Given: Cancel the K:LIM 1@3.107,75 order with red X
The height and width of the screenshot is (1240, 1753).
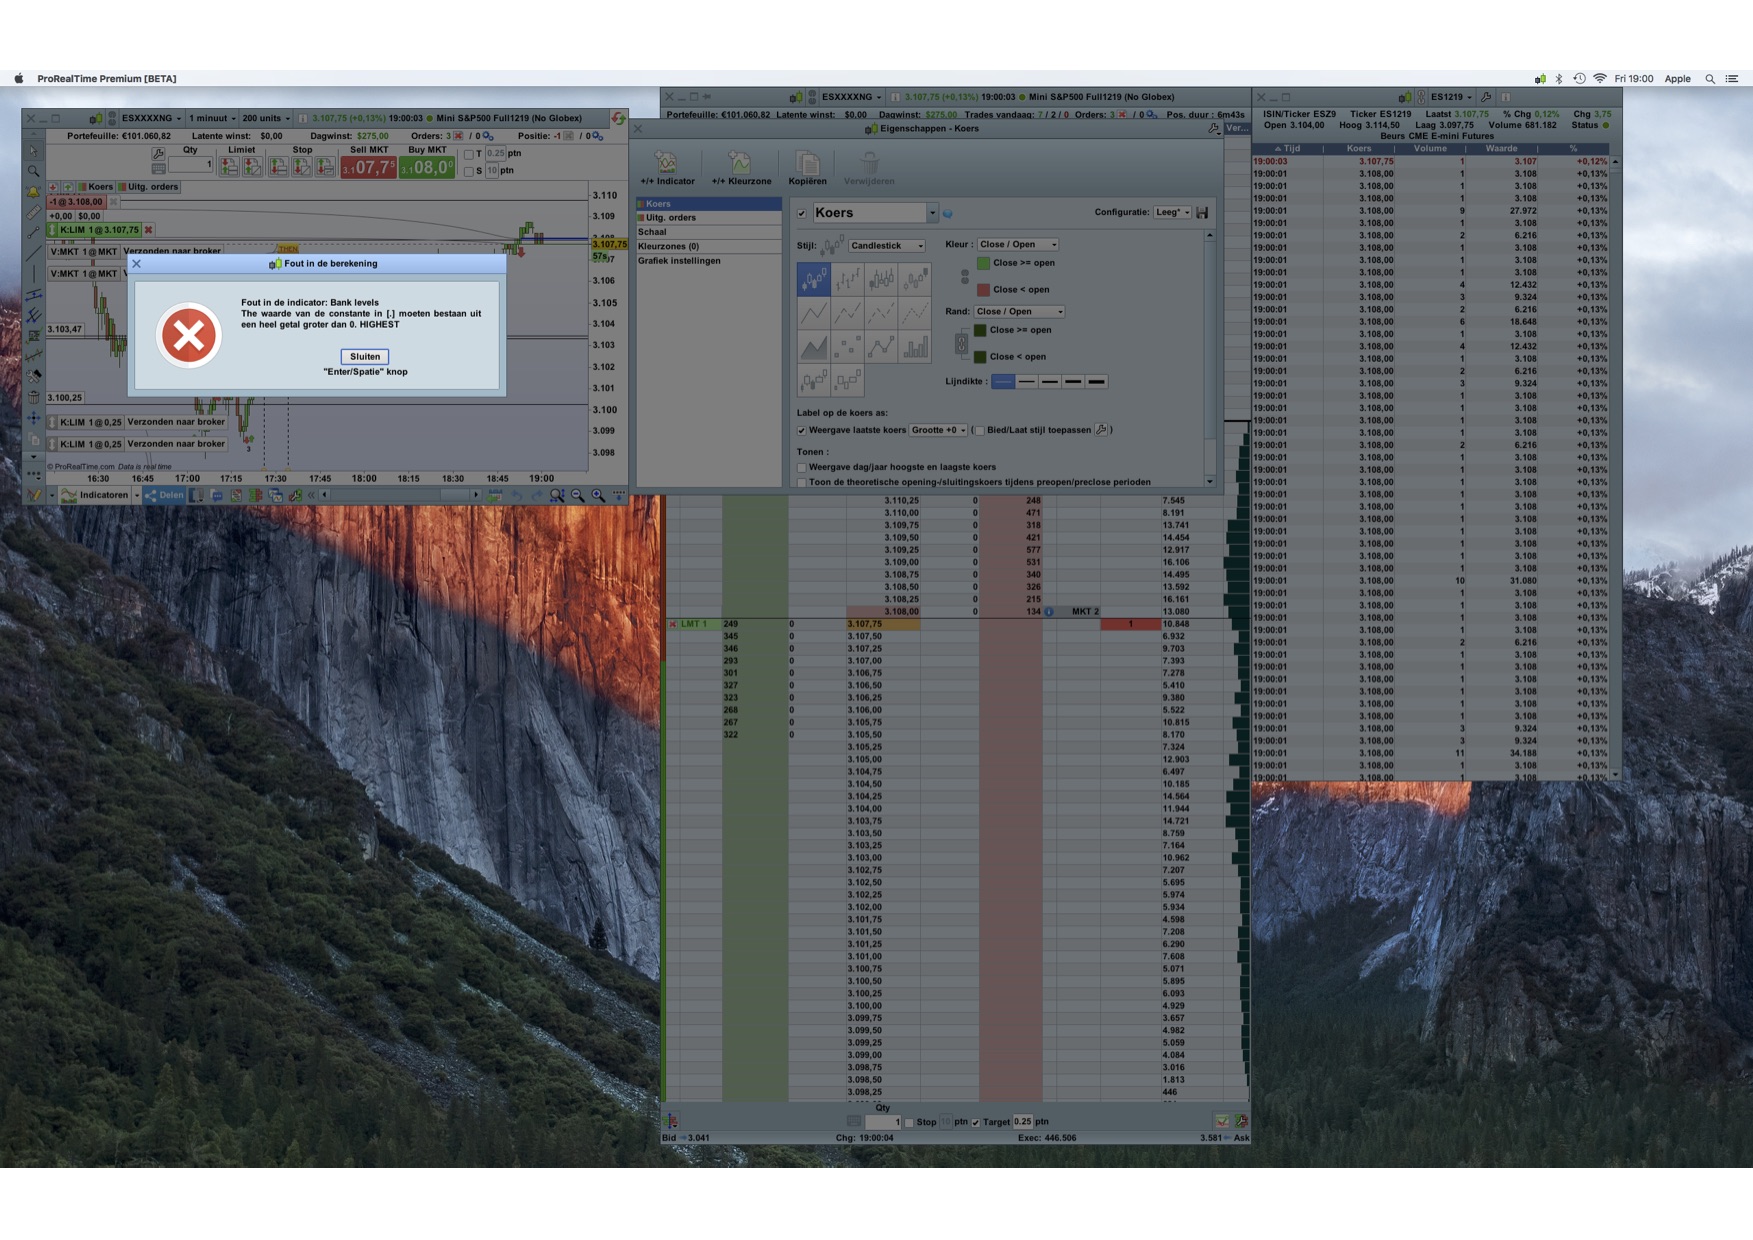Looking at the screenshot, I should click(x=149, y=230).
